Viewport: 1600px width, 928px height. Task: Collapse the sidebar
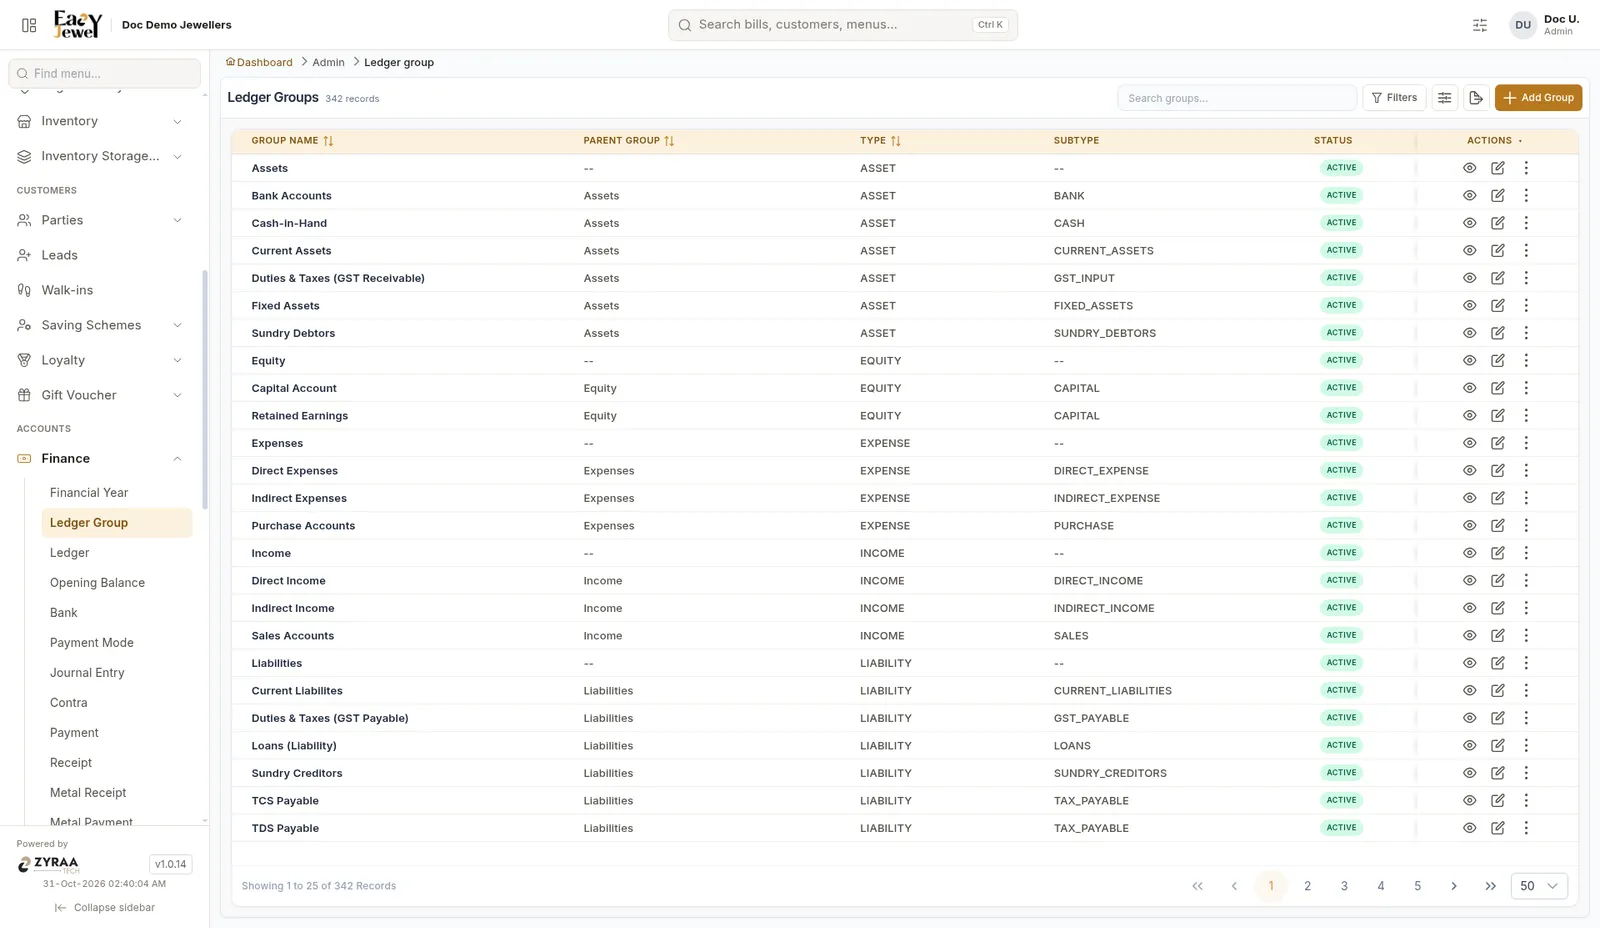[x=105, y=908]
